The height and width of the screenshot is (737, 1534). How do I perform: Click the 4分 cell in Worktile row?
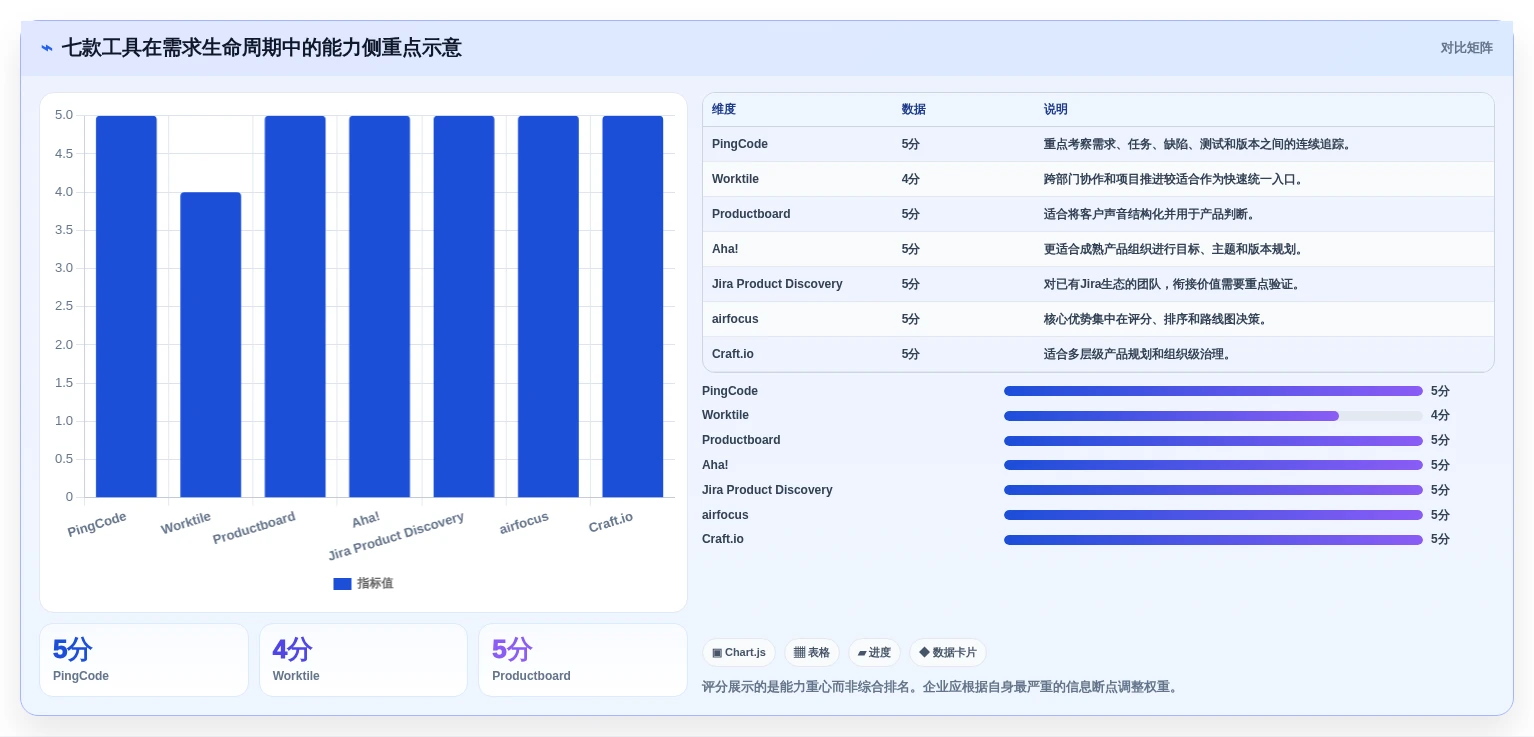[x=911, y=179]
